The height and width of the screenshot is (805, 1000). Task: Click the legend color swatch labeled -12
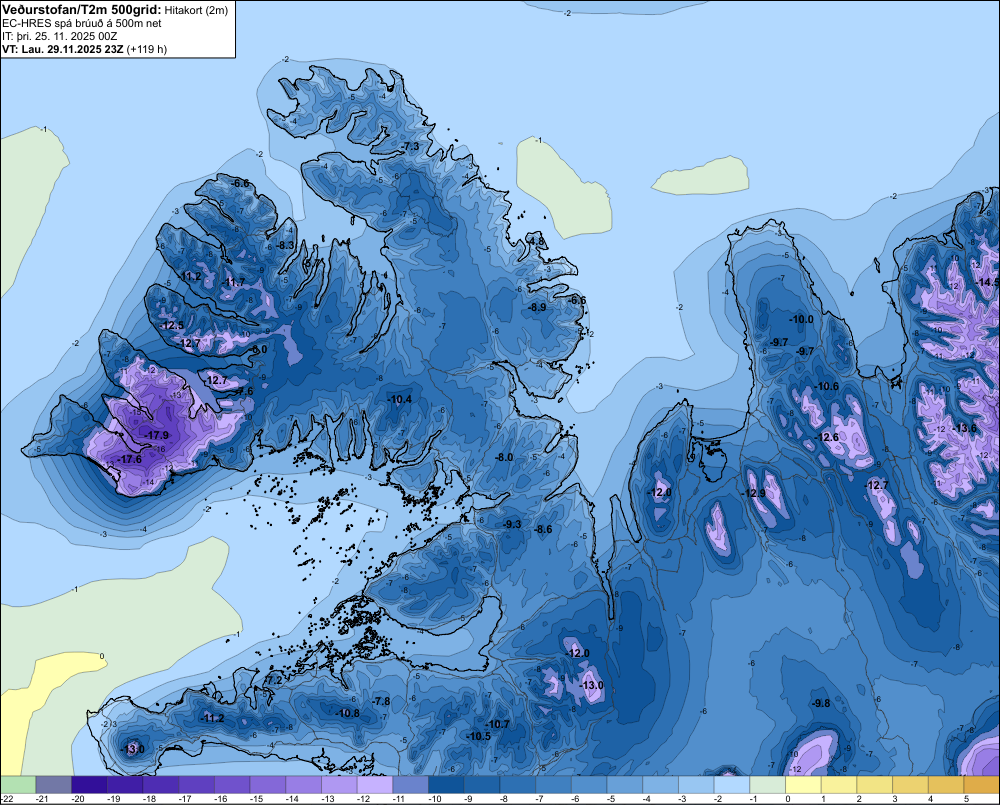(x=375, y=785)
